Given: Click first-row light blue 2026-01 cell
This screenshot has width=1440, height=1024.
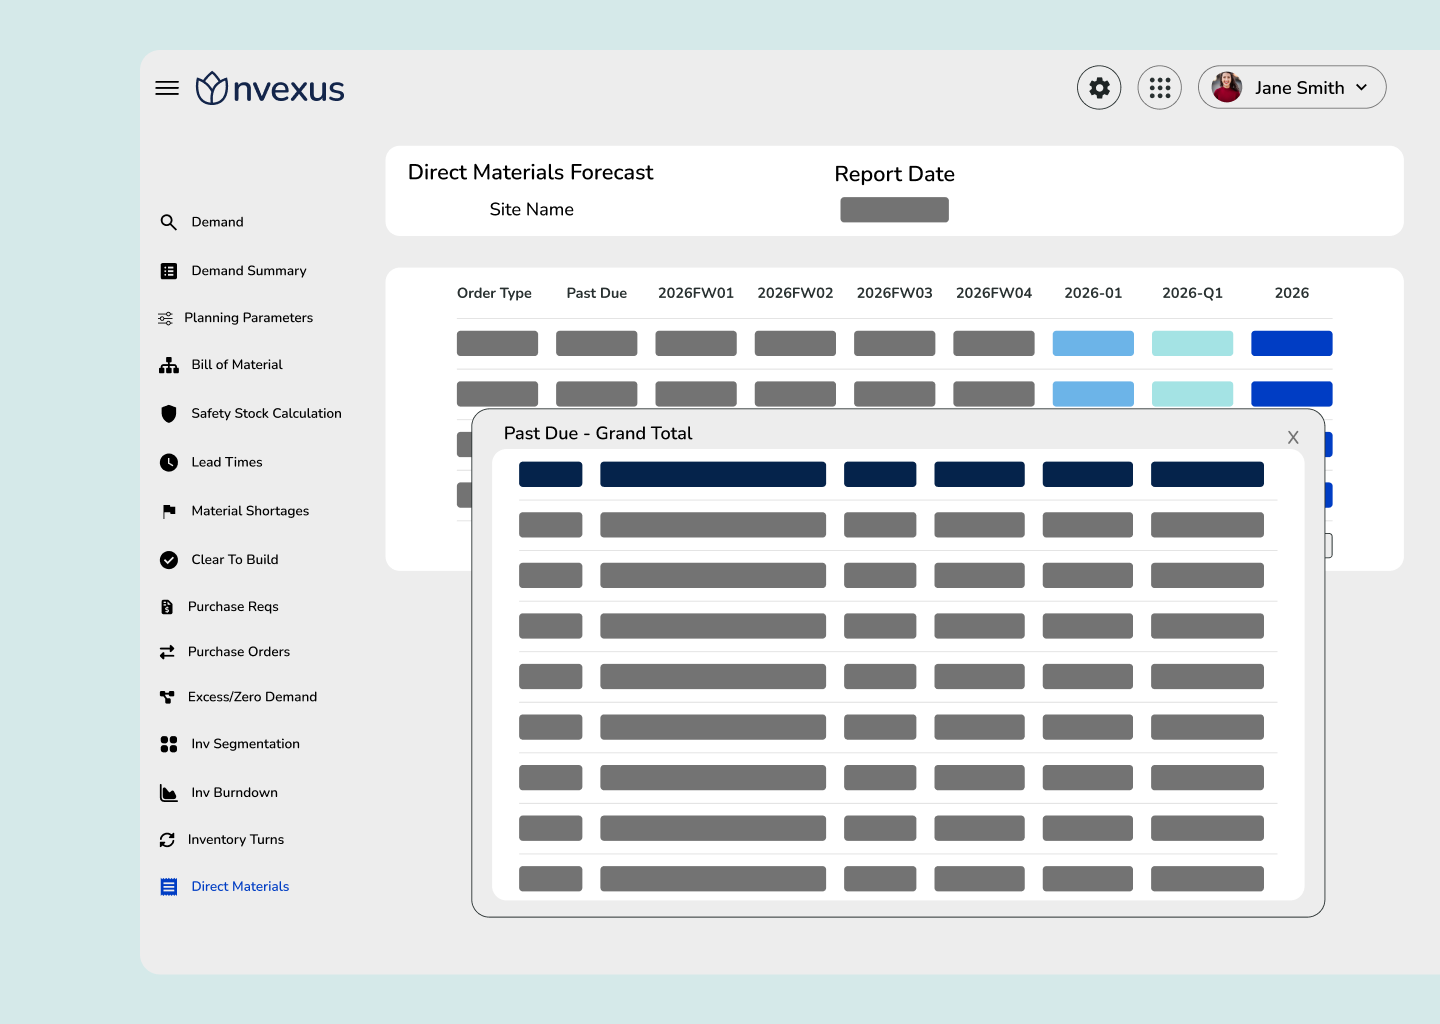Looking at the screenshot, I should point(1093,344).
